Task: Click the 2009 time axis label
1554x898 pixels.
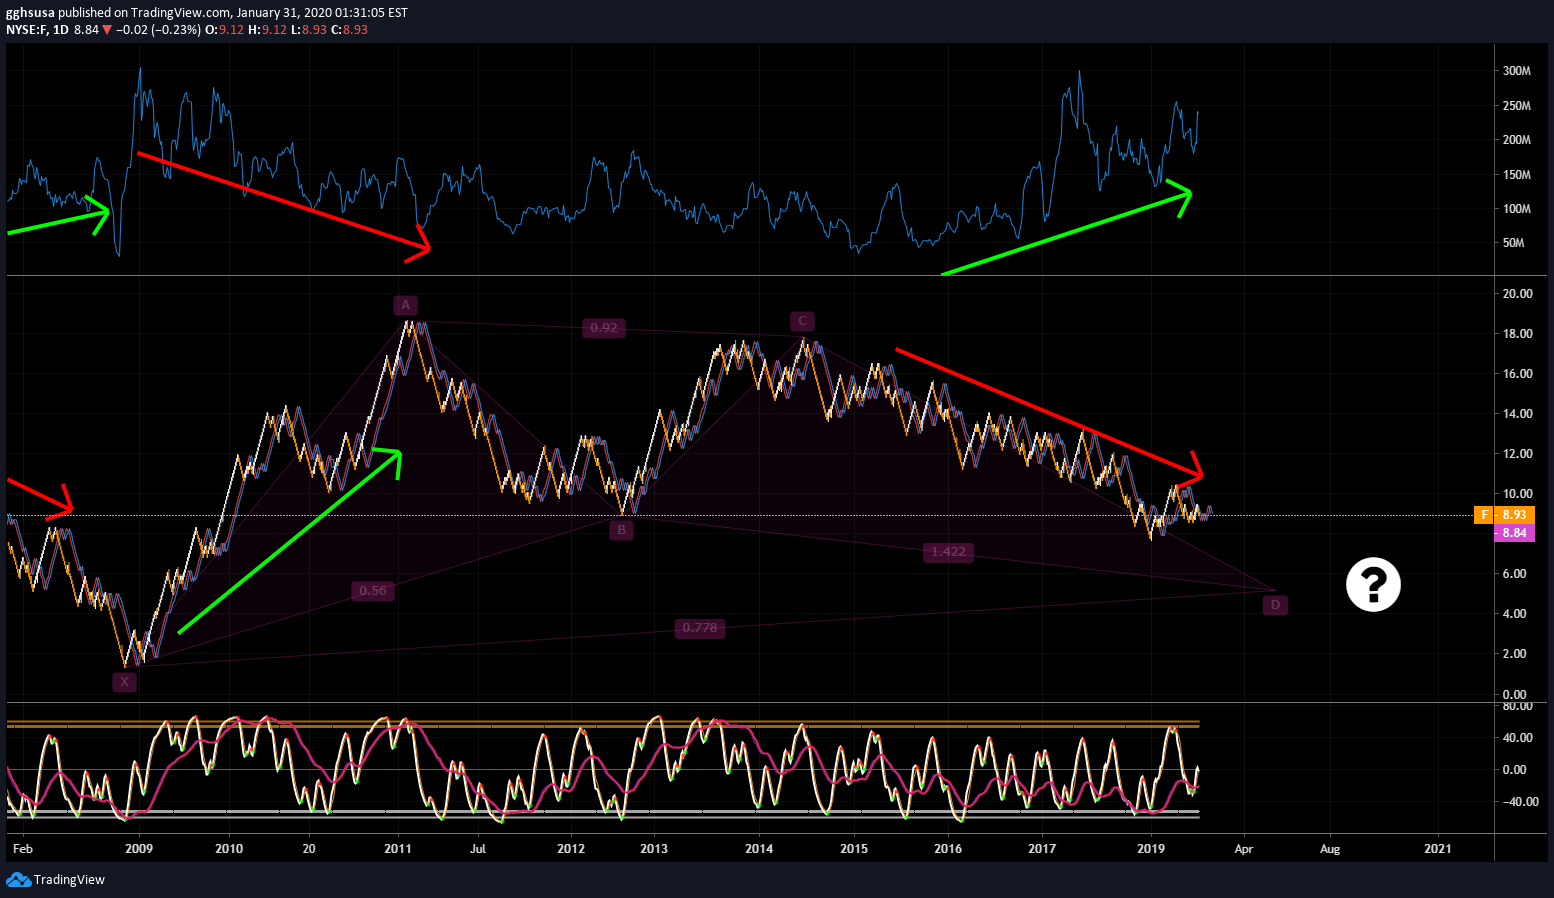Action: click(x=139, y=849)
